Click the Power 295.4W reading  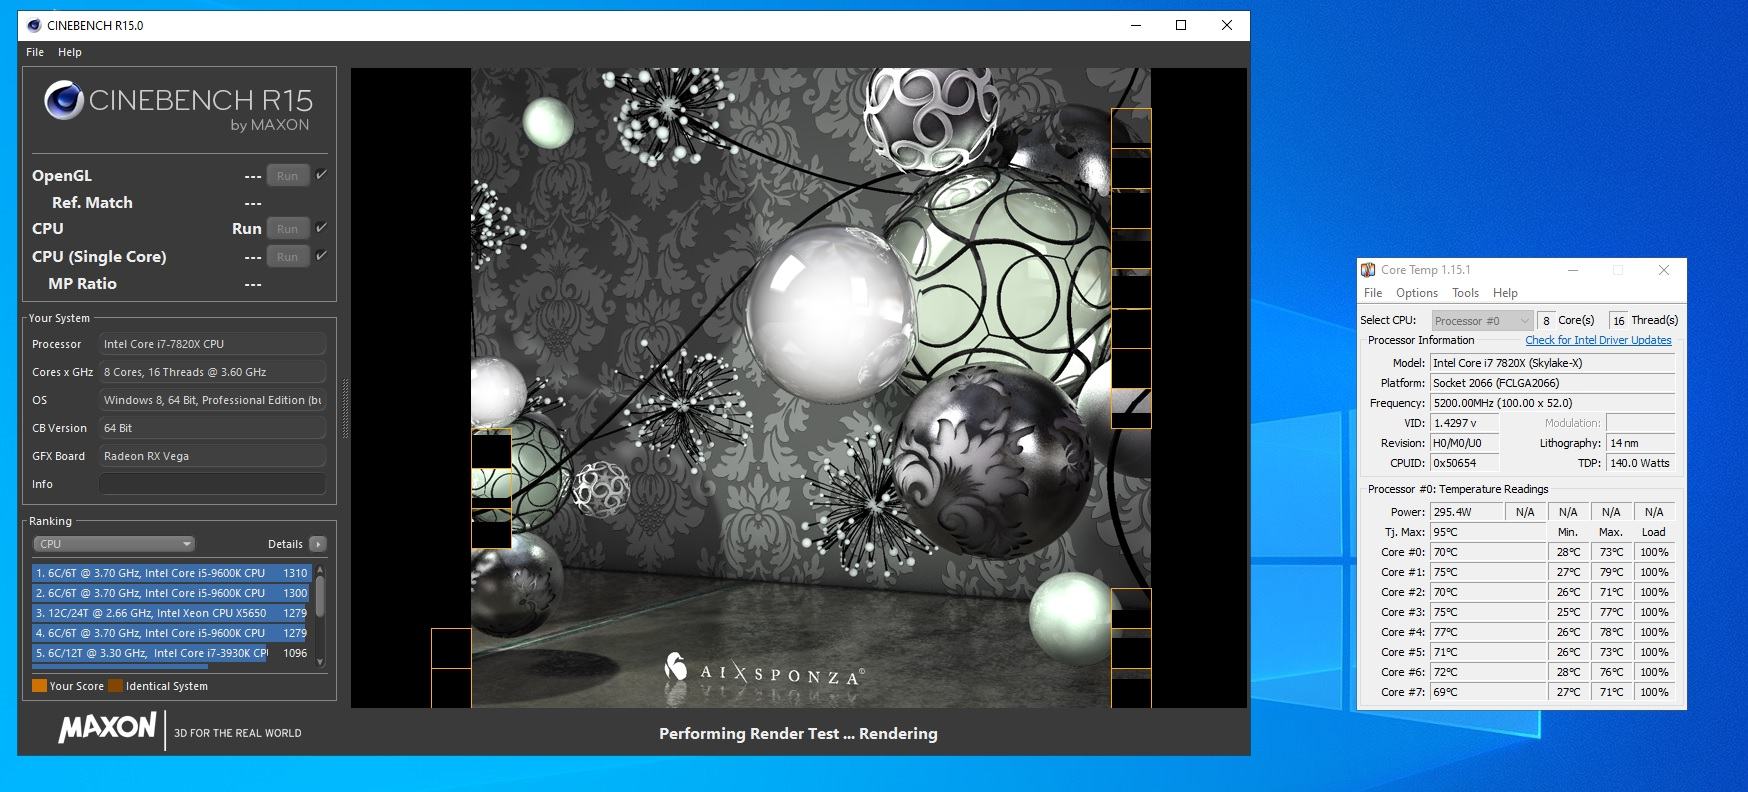pos(1466,512)
